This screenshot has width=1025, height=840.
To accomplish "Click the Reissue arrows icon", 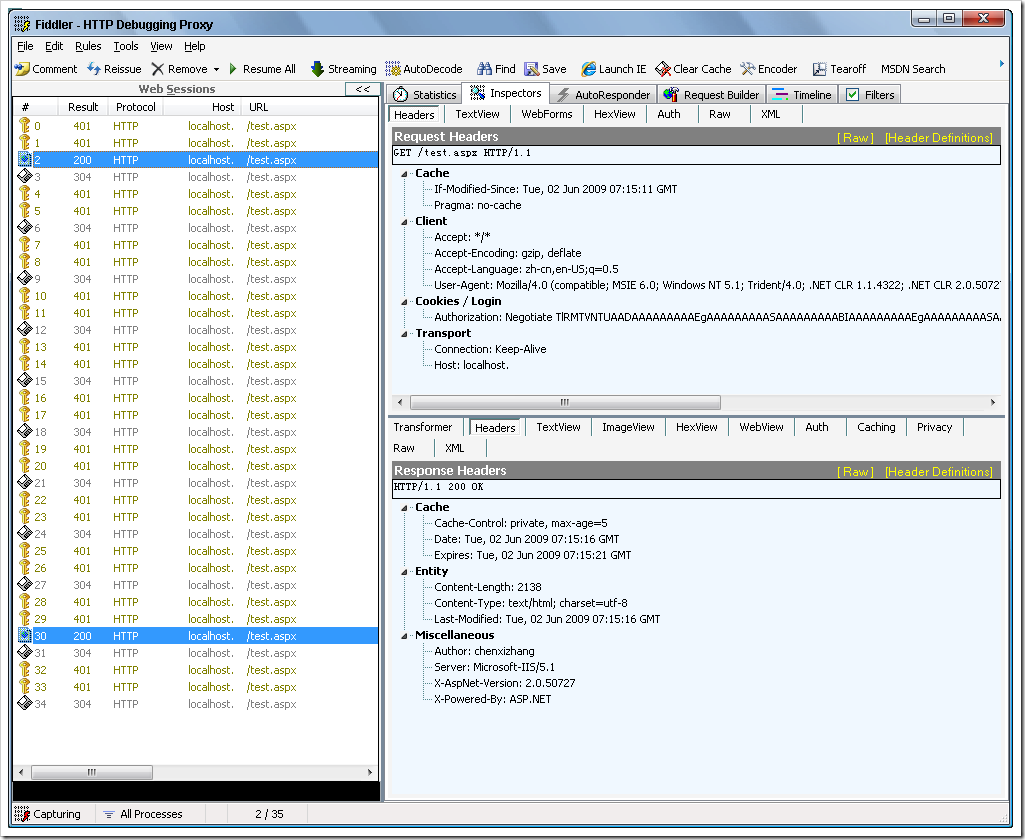I will (94, 69).
